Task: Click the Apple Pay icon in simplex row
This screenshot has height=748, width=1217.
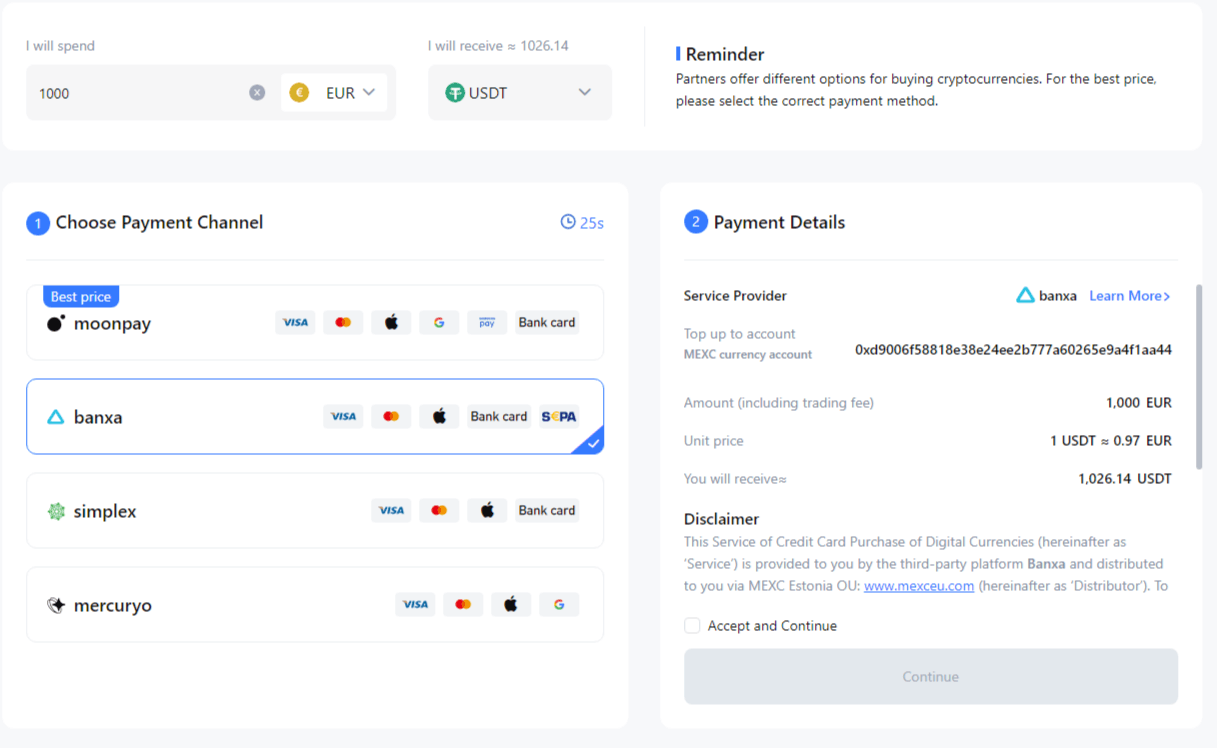Action: [x=487, y=511]
